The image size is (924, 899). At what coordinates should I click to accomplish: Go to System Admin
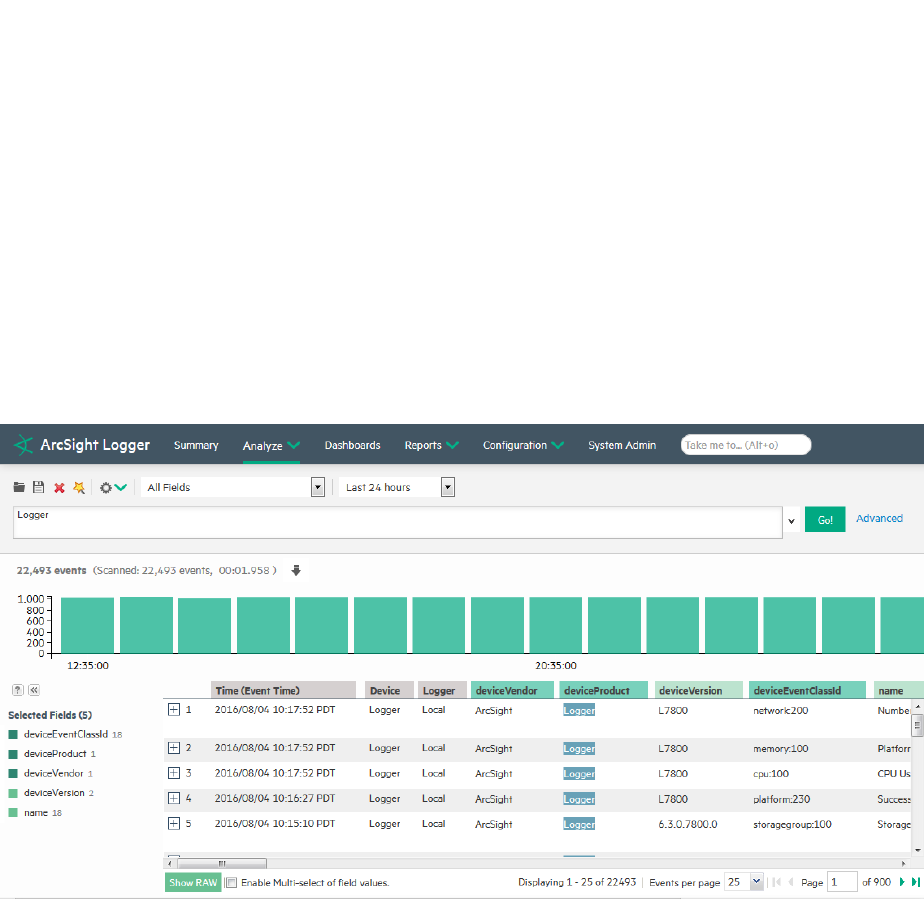click(x=622, y=445)
